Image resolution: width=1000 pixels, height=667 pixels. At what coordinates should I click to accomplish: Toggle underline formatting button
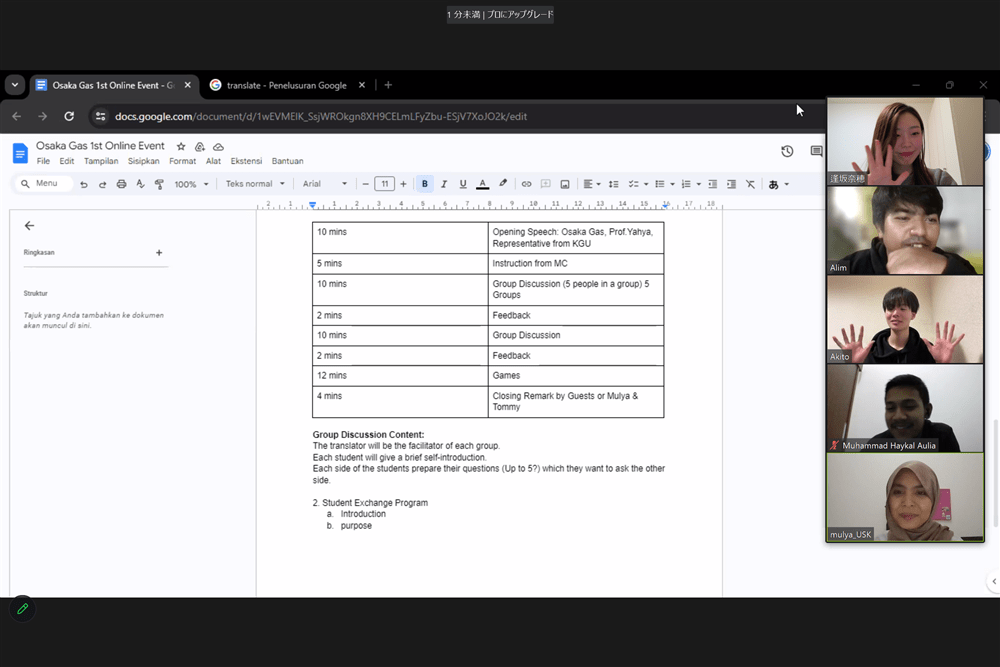click(x=463, y=184)
